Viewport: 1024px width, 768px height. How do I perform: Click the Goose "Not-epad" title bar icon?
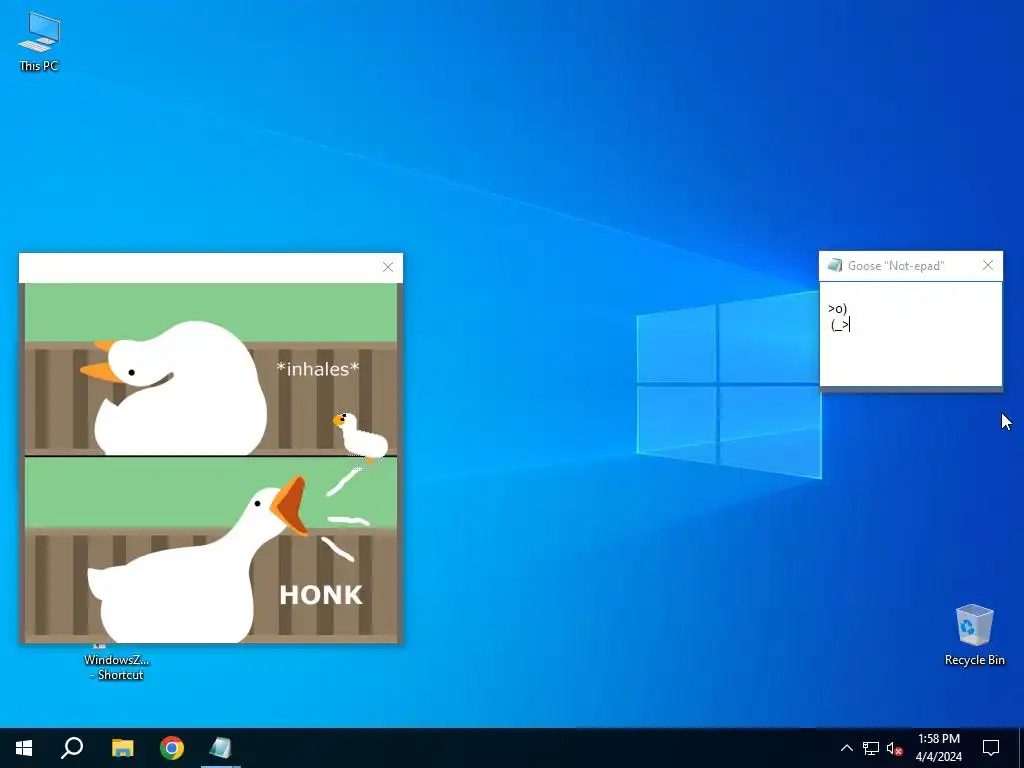pos(835,265)
